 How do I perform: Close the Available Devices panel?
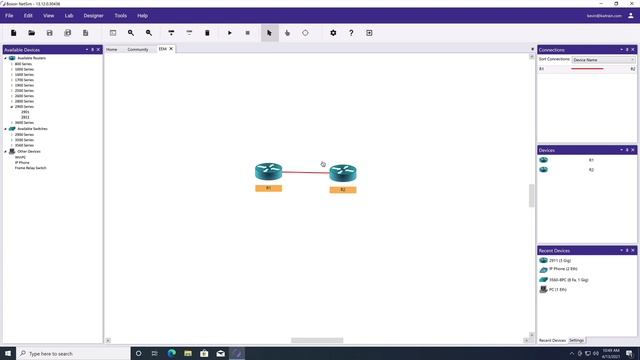(x=98, y=50)
